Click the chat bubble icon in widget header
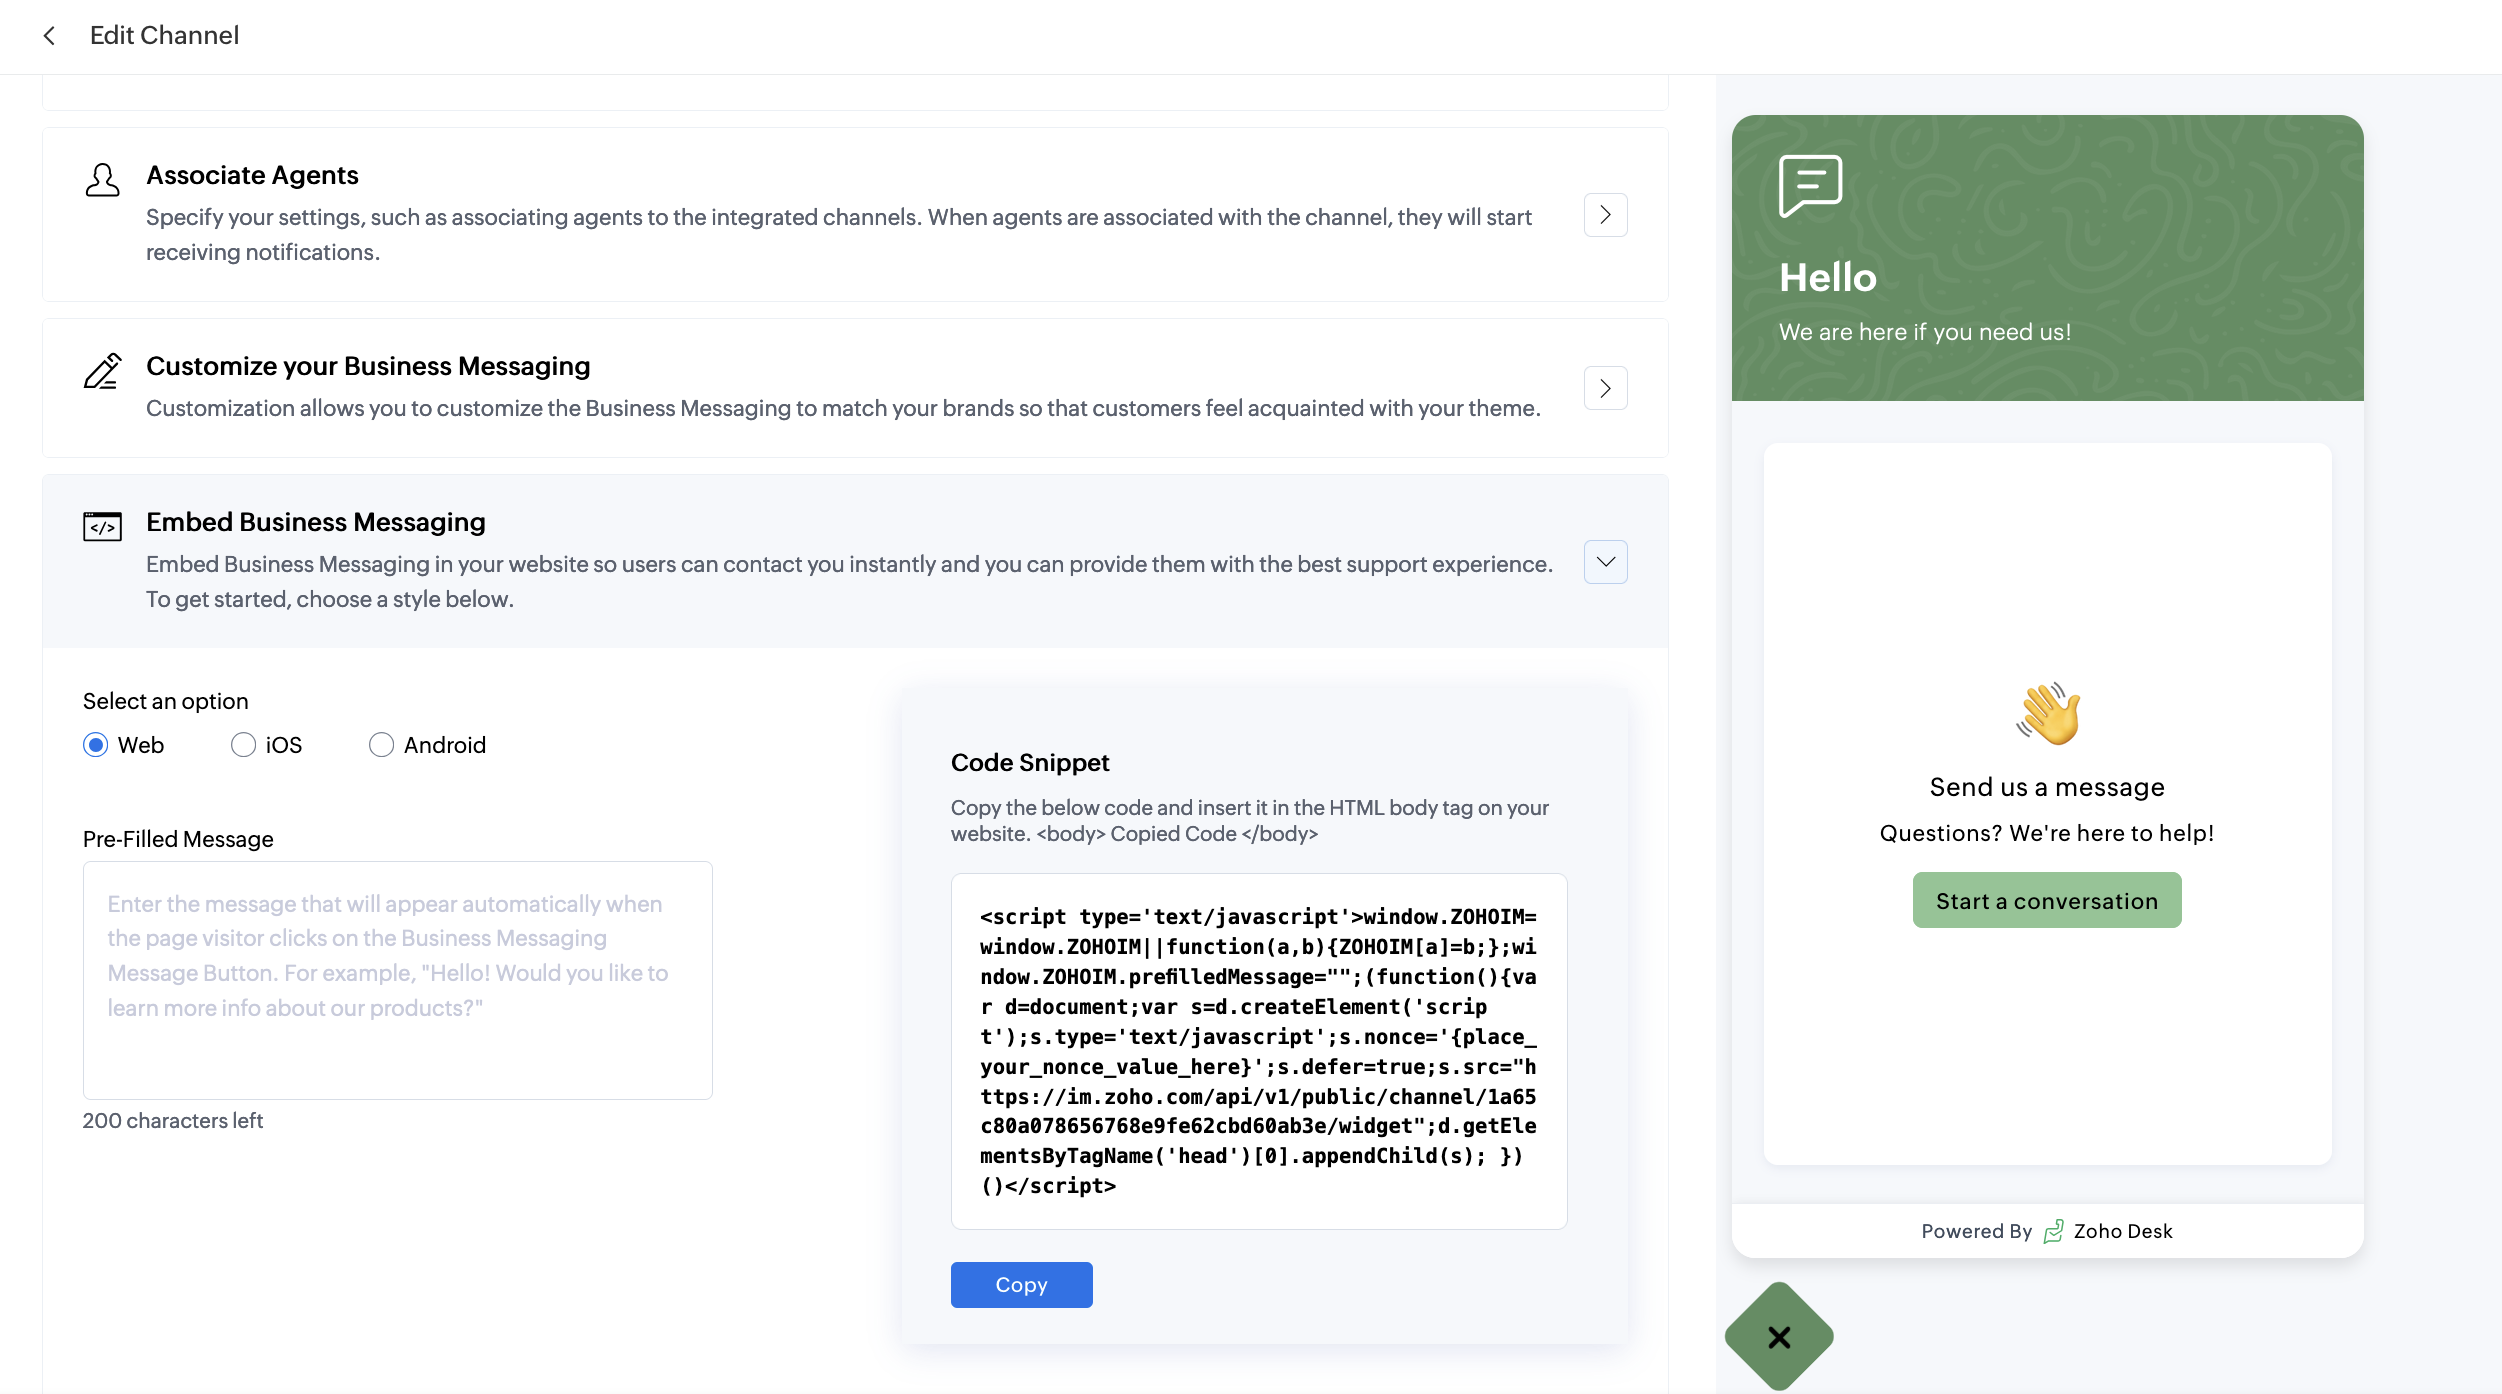The width and height of the screenshot is (2502, 1394). point(1810,186)
